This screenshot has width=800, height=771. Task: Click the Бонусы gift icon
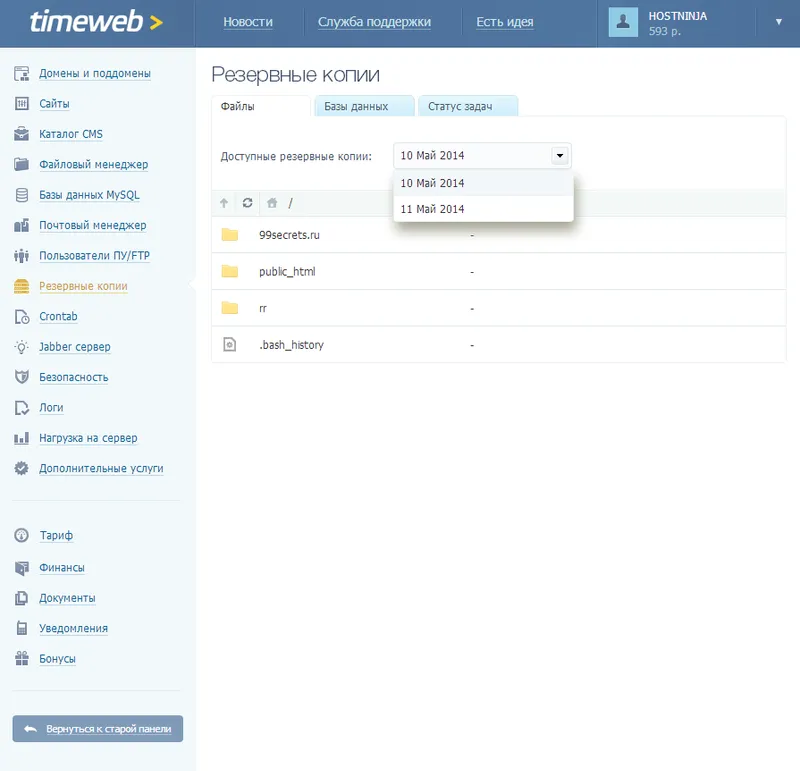(21, 658)
